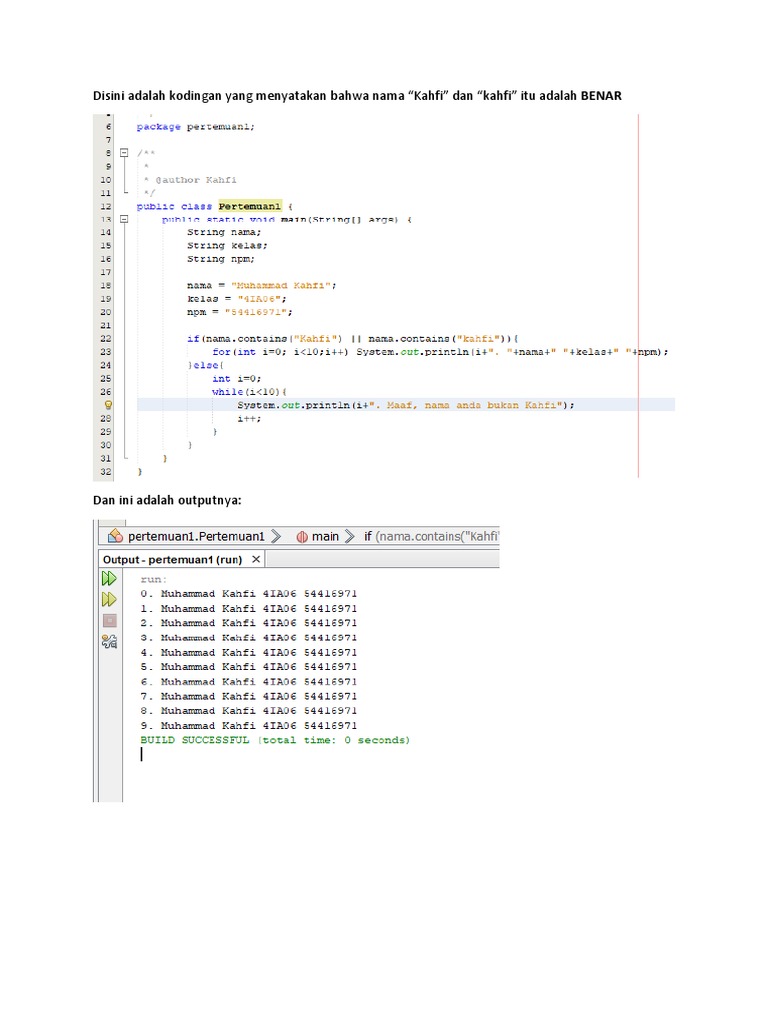Click chevron after pertemuan1.Pertemuan1 breadcrumb

(278, 536)
